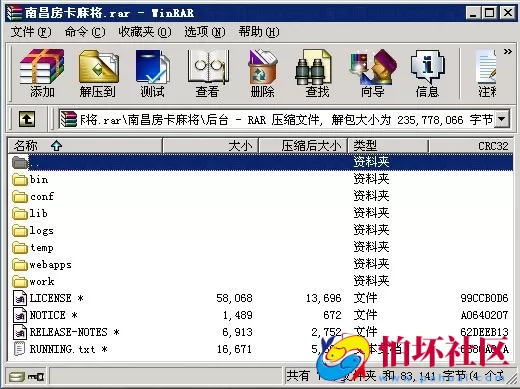Show archive 信息 (Info)
This screenshot has width=520, height=389.
(x=427, y=73)
